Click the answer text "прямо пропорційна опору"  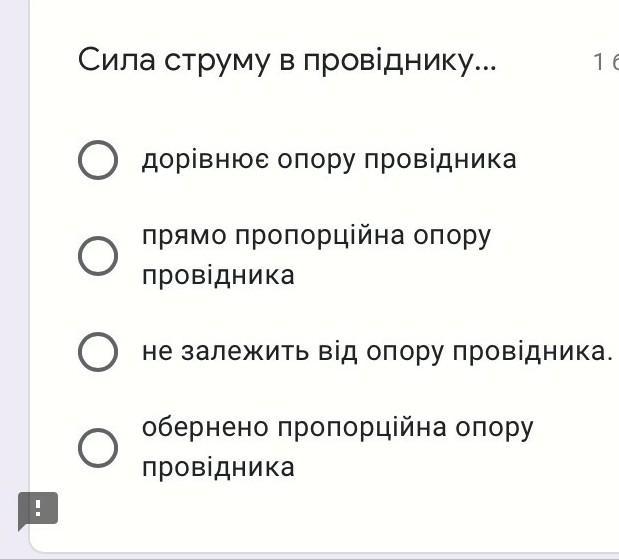coord(316,237)
